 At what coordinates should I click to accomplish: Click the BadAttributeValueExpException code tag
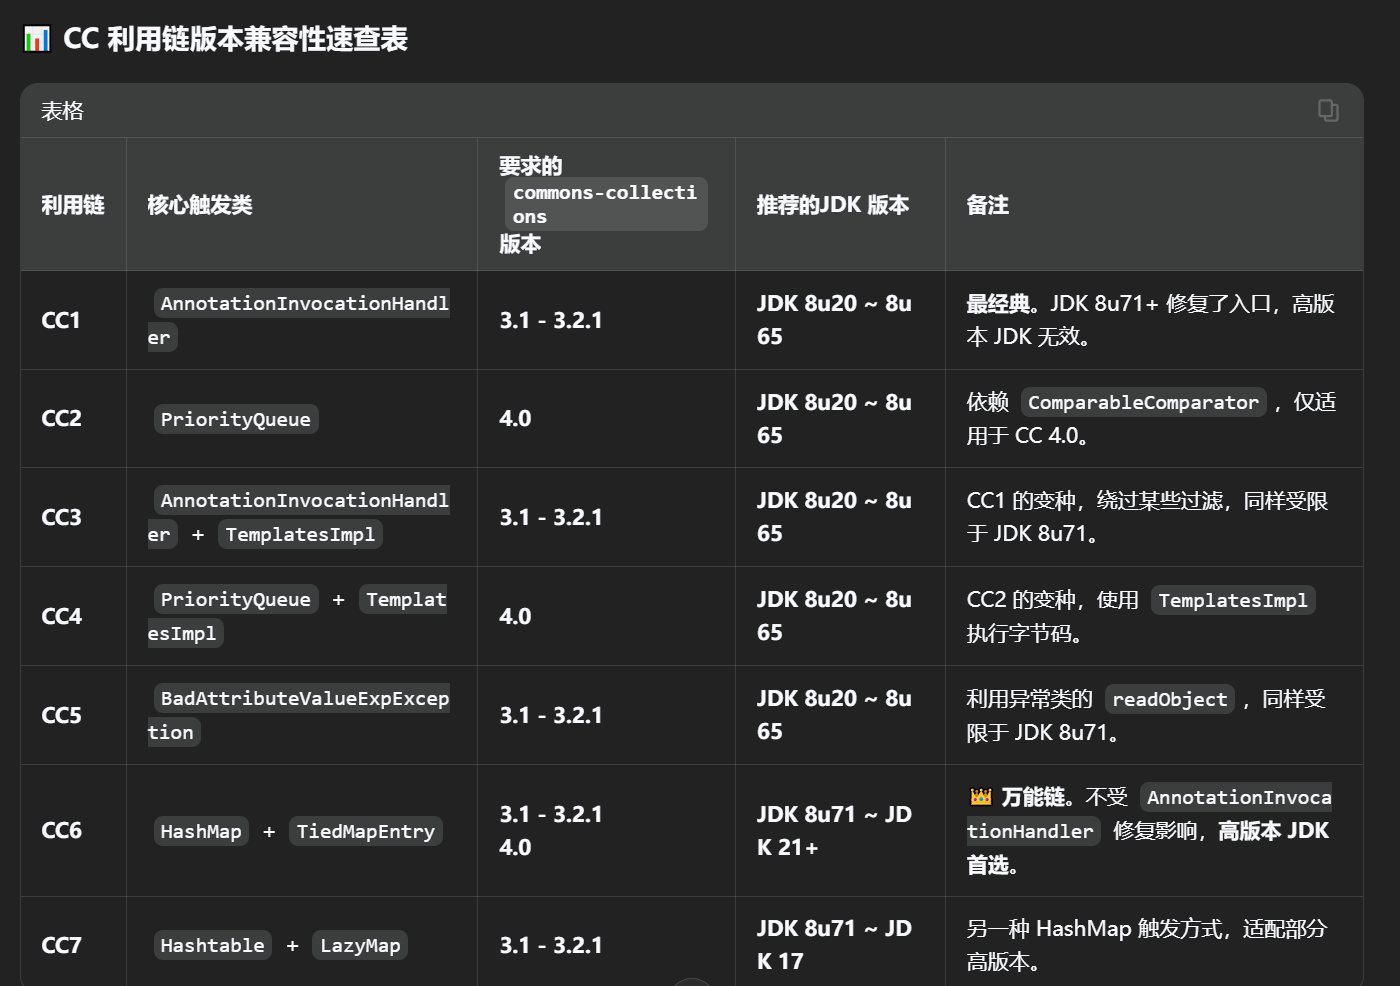(x=299, y=715)
